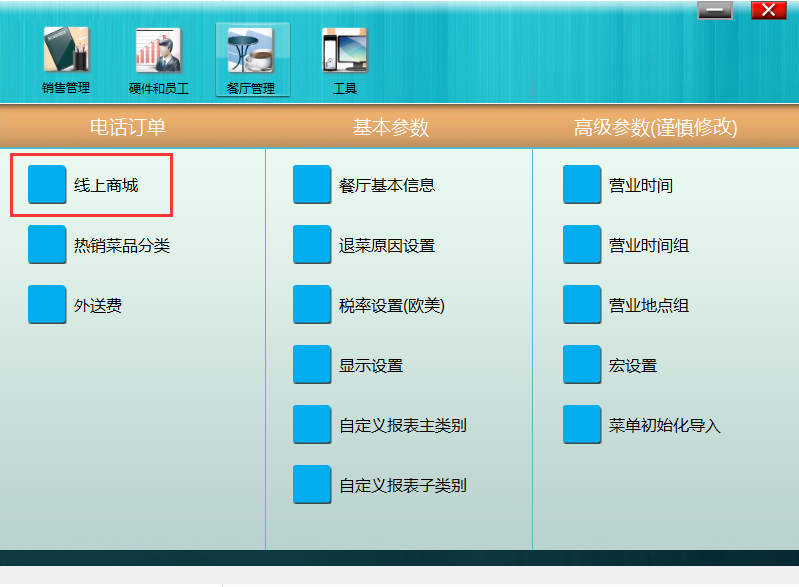Click the 电话订单 column header
The width and height of the screenshot is (799, 587).
[x=128, y=127]
